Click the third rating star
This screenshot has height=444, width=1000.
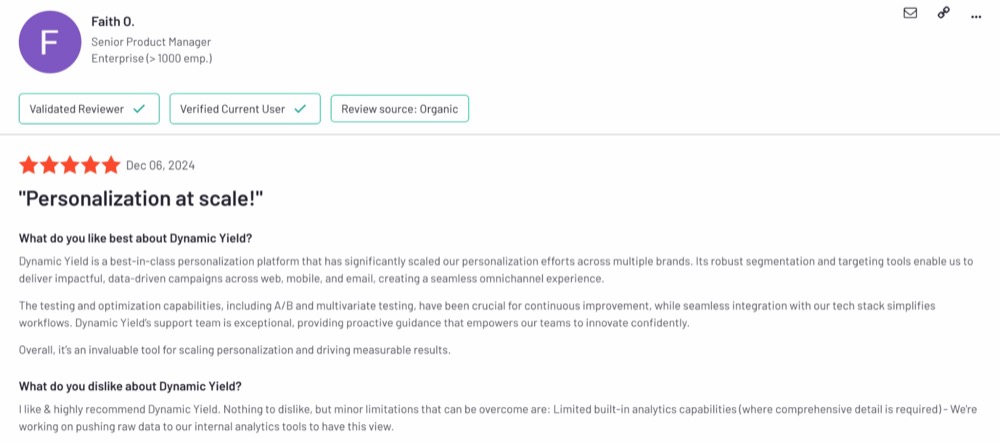click(x=70, y=165)
